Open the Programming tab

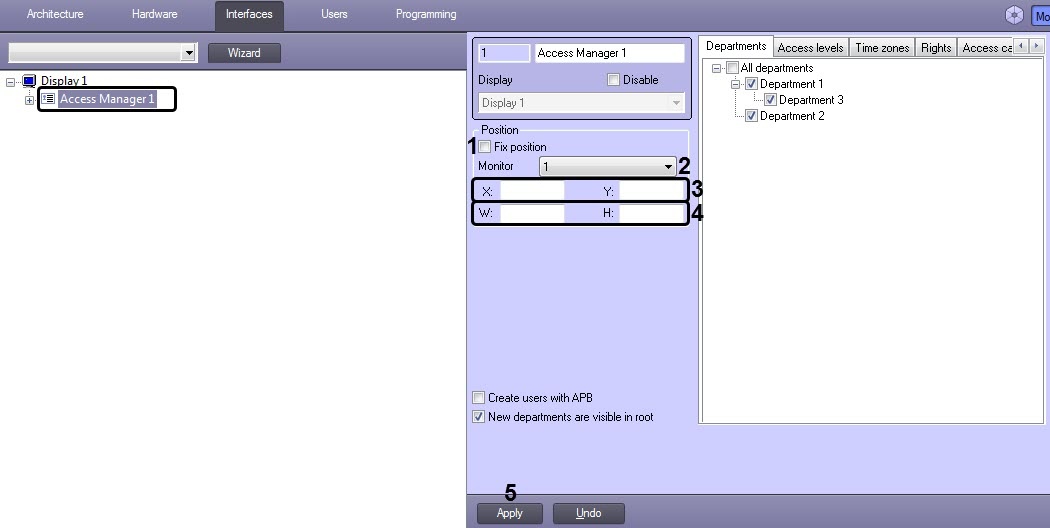coord(426,14)
